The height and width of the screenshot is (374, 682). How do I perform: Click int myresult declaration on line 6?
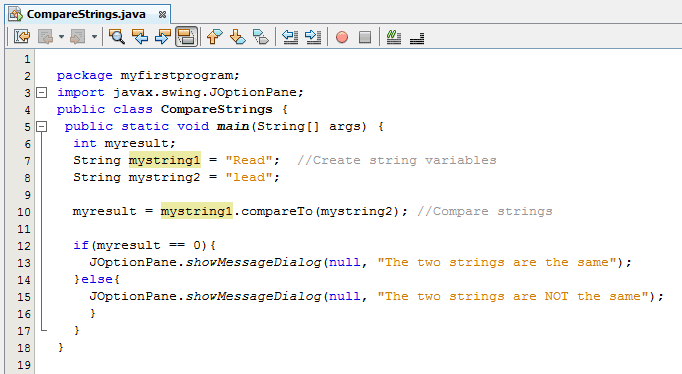(124, 144)
